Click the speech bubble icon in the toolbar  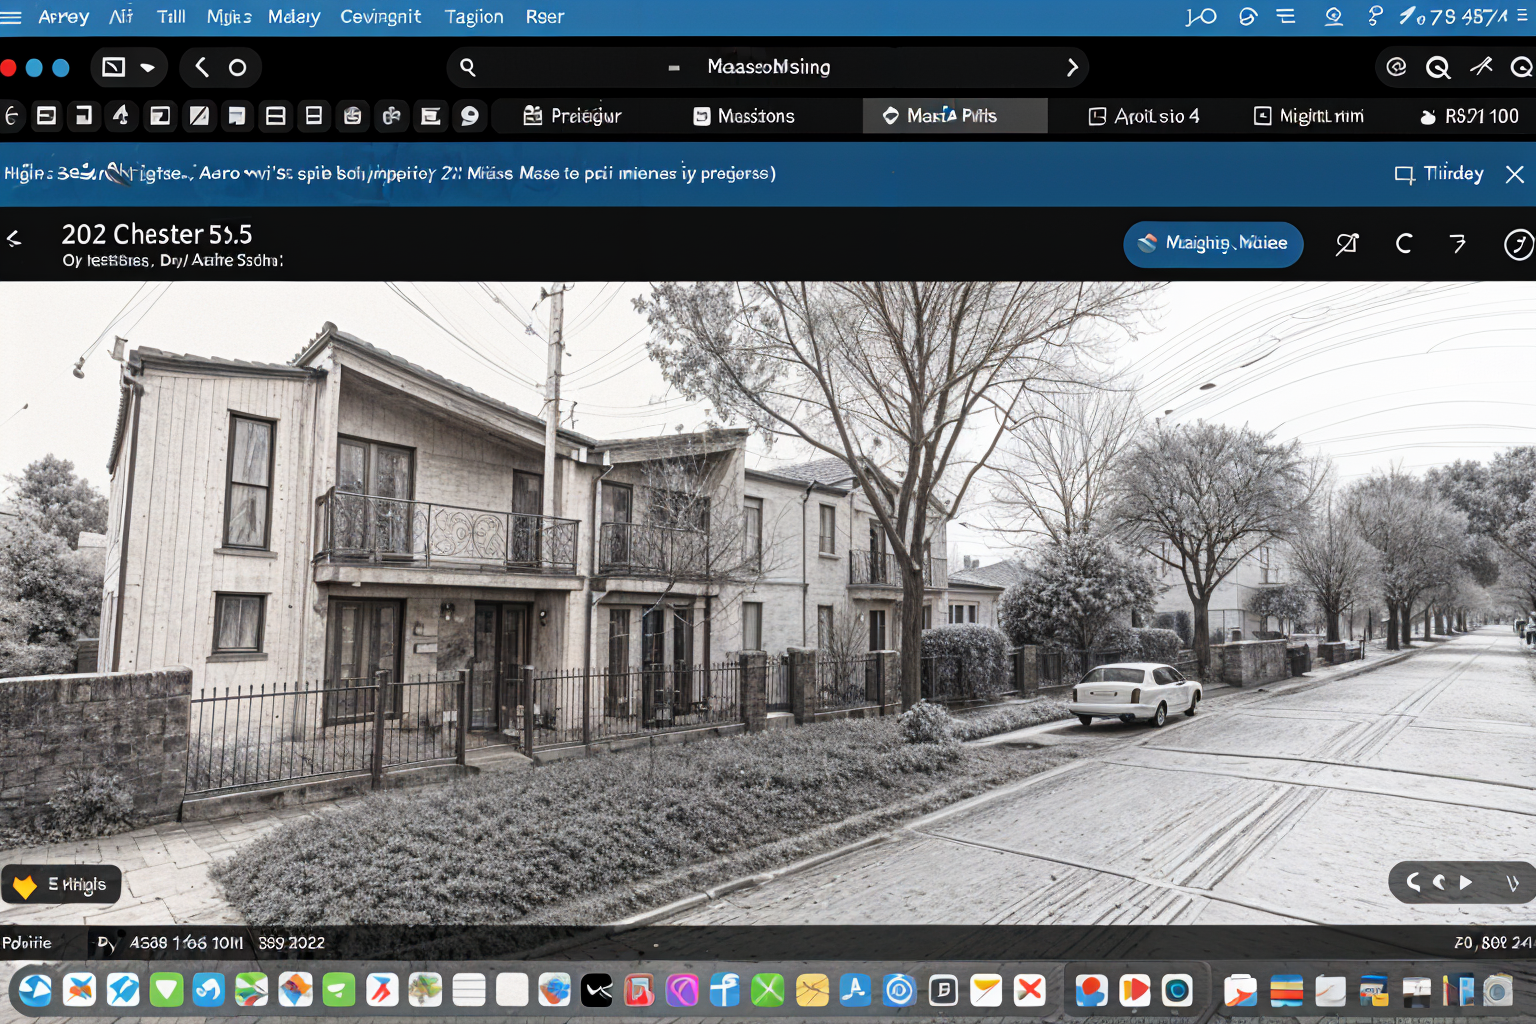click(x=469, y=116)
